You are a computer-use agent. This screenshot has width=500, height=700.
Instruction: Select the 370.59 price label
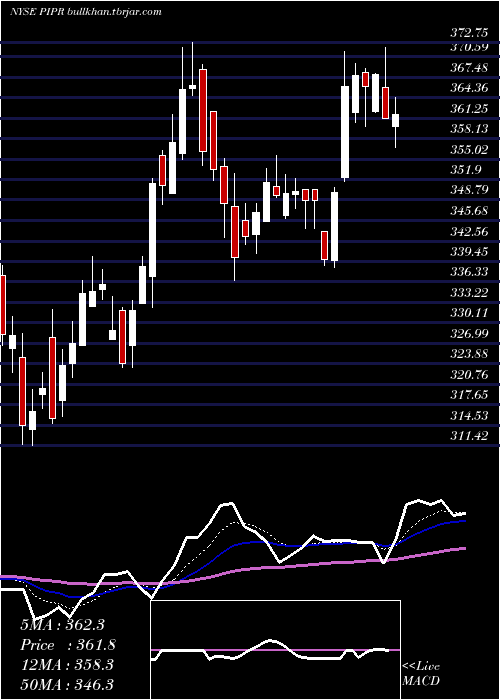pyautogui.click(x=469, y=46)
